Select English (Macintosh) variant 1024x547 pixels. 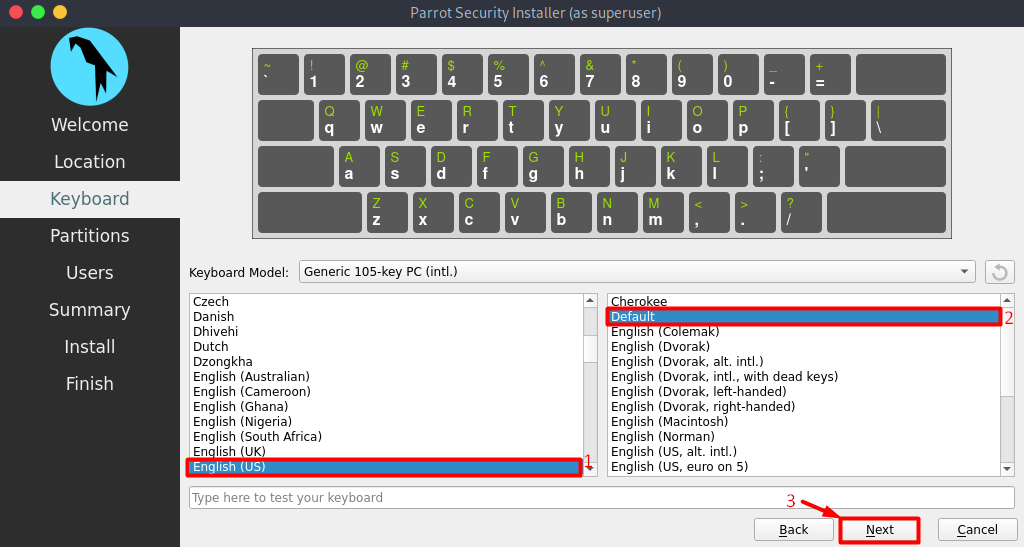(x=804, y=422)
